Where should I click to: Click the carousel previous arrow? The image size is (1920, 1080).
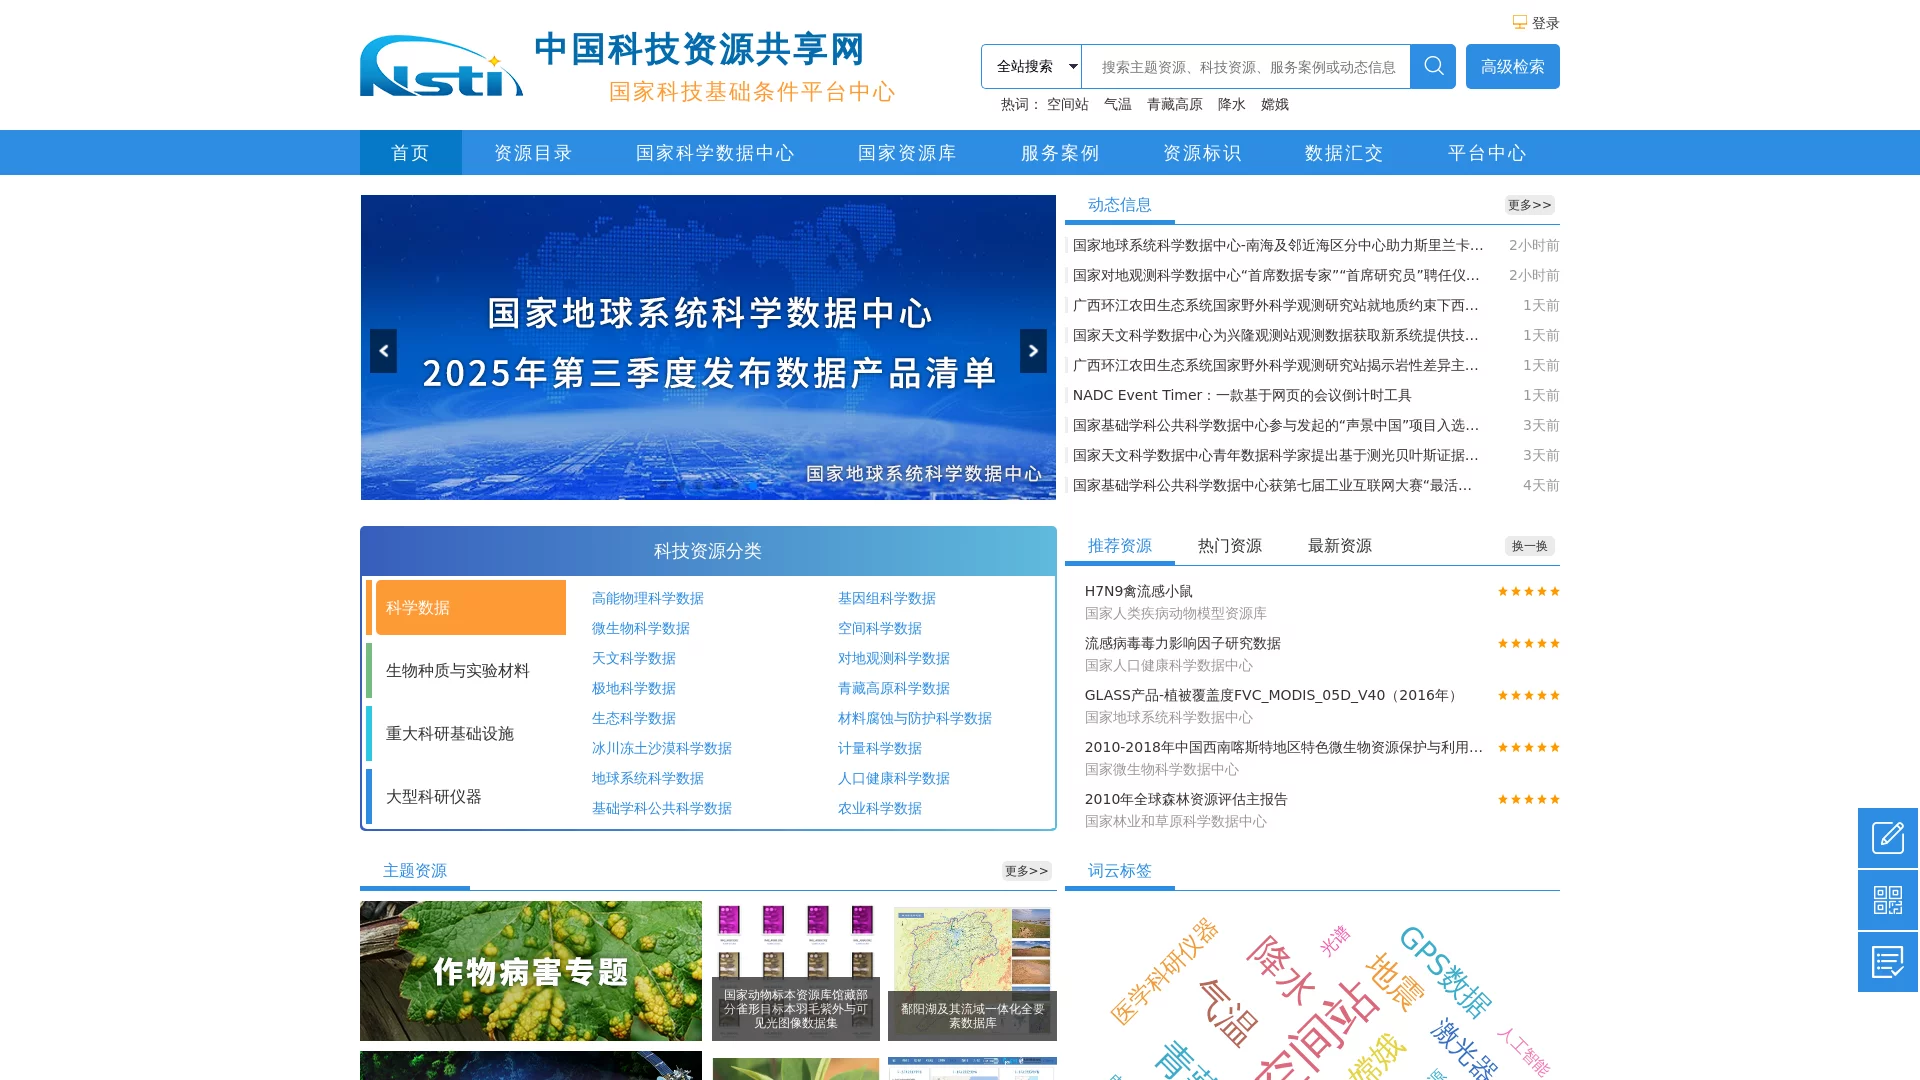383,350
